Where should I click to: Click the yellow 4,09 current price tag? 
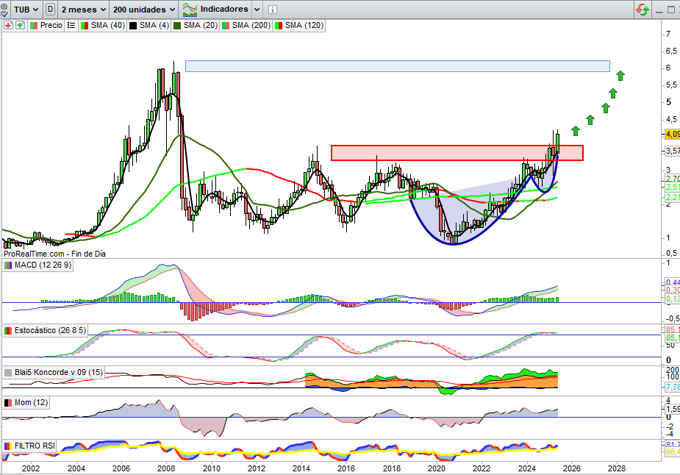673,134
